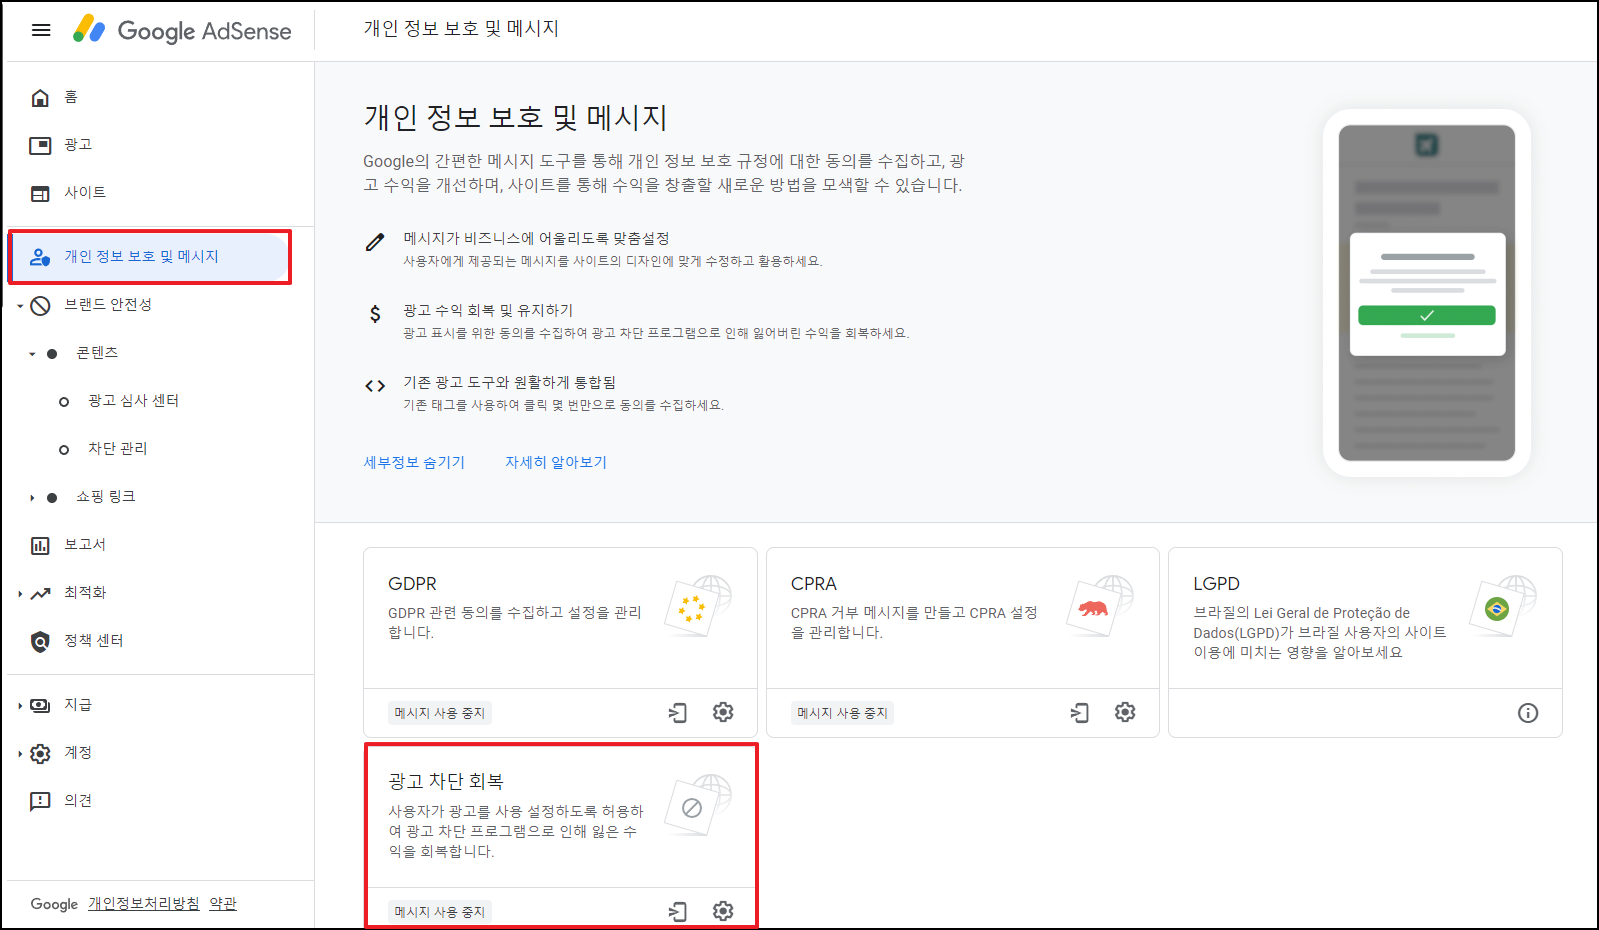Click GDPR card title
The height and width of the screenshot is (930, 1599).
tap(412, 584)
